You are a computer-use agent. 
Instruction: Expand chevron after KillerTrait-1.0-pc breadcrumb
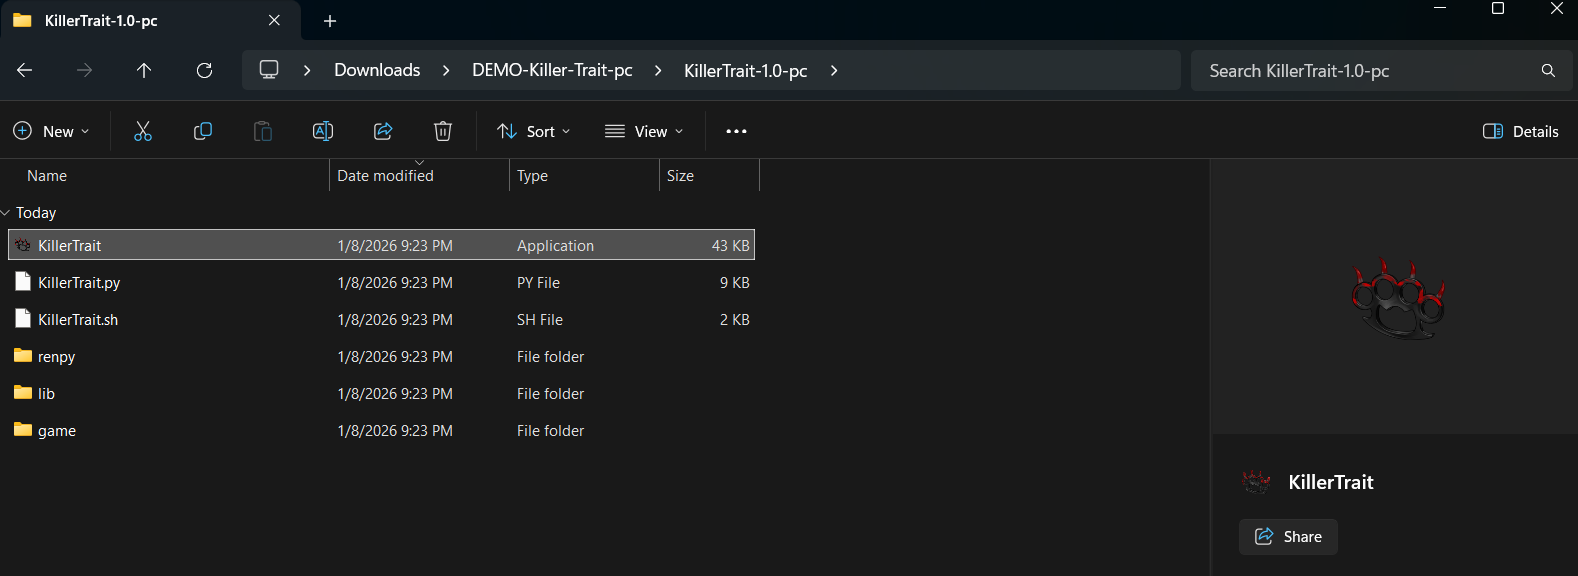[834, 70]
